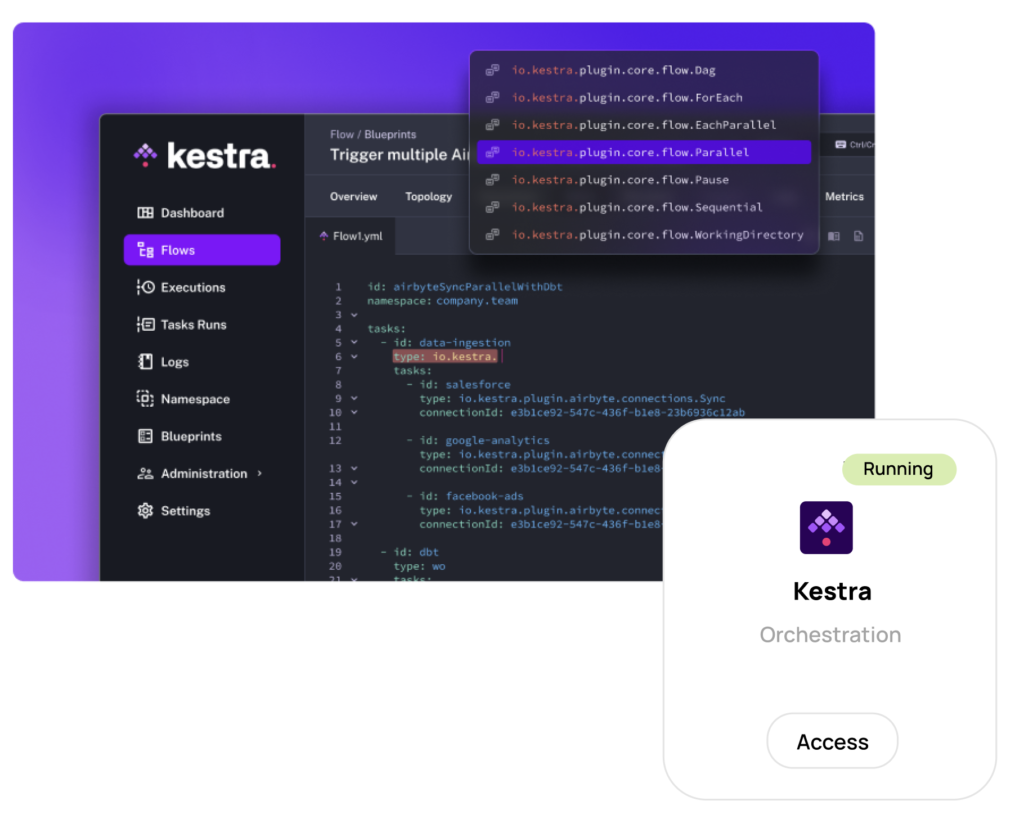Viewport: 1024px width, 819px height.
Task: Click plugin icon beside flow.WorkingDirectory suggestion
Action: point(492,234)
